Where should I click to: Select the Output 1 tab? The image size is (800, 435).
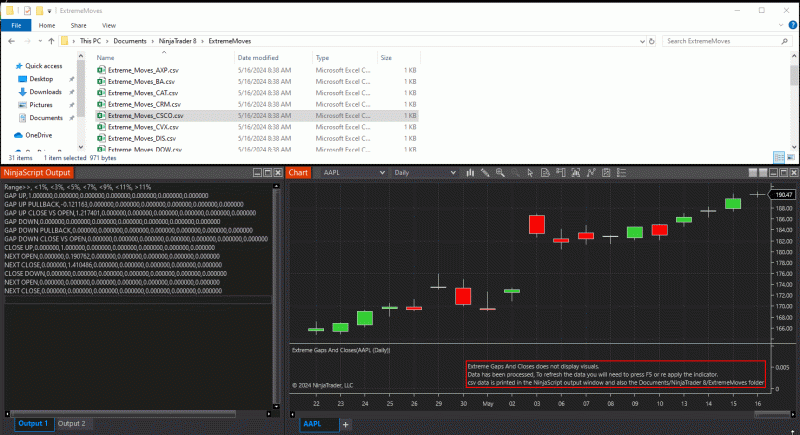point(34,424)
